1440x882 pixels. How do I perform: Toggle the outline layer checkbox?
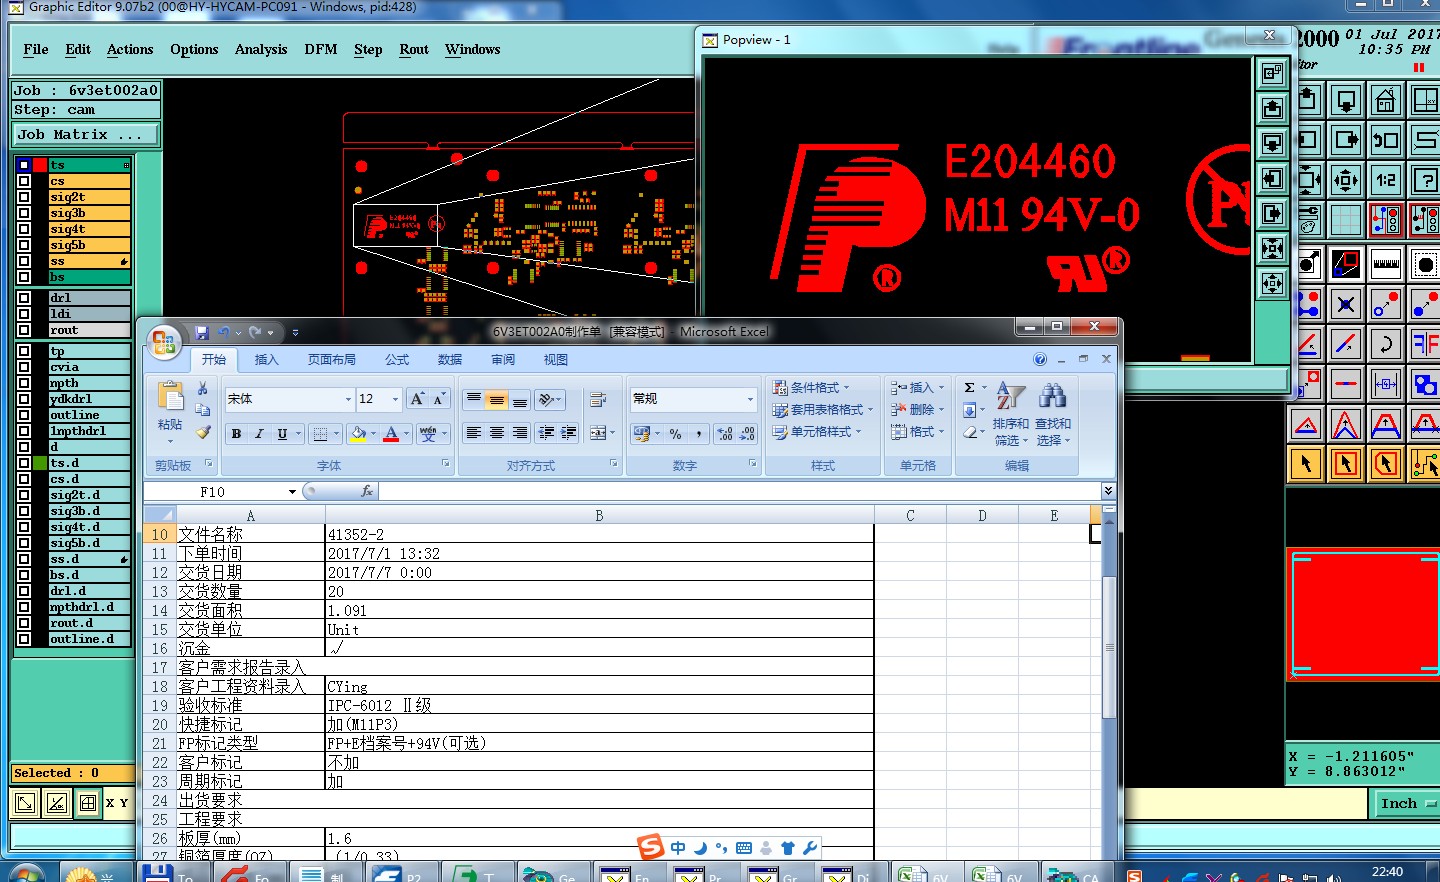pos(24,415)
